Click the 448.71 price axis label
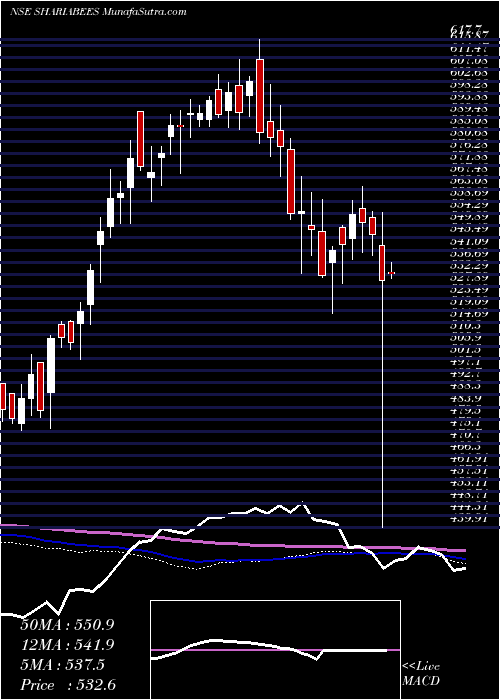This screenshot has width=500, height=700. pyautogui.click(x=468, y=496)
